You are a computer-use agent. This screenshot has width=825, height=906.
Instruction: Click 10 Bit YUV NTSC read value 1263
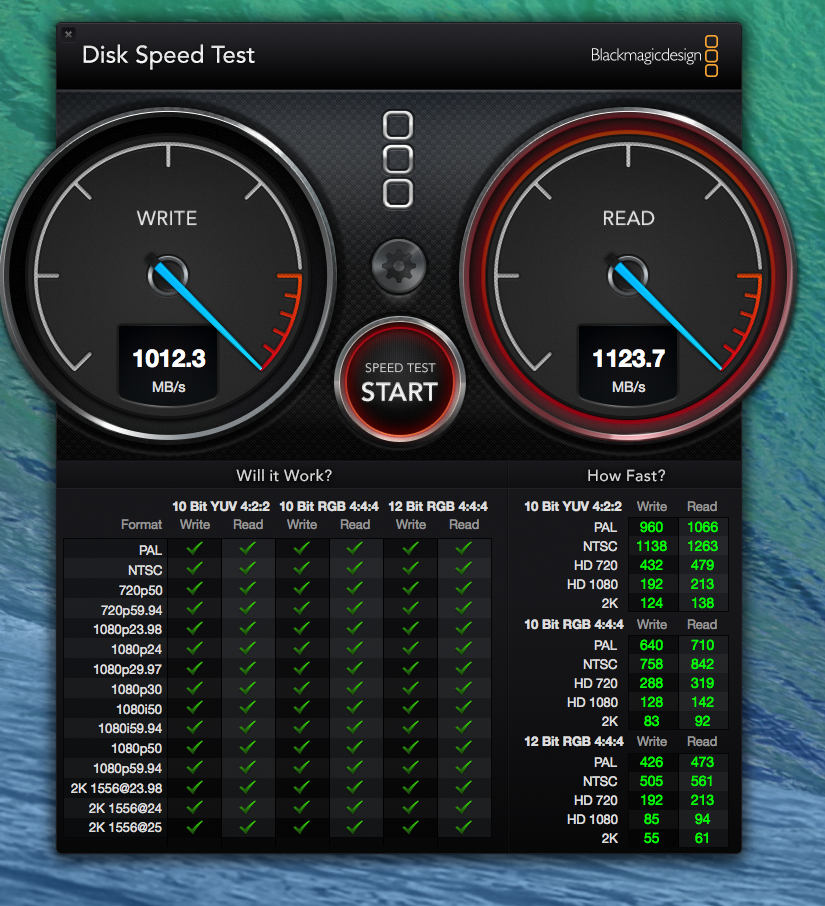[x=703, y=546]
